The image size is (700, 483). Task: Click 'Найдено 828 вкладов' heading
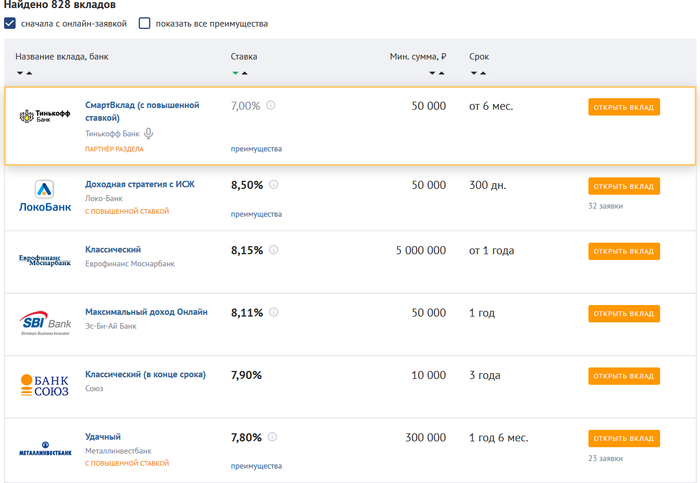click(x=60, y=5)
